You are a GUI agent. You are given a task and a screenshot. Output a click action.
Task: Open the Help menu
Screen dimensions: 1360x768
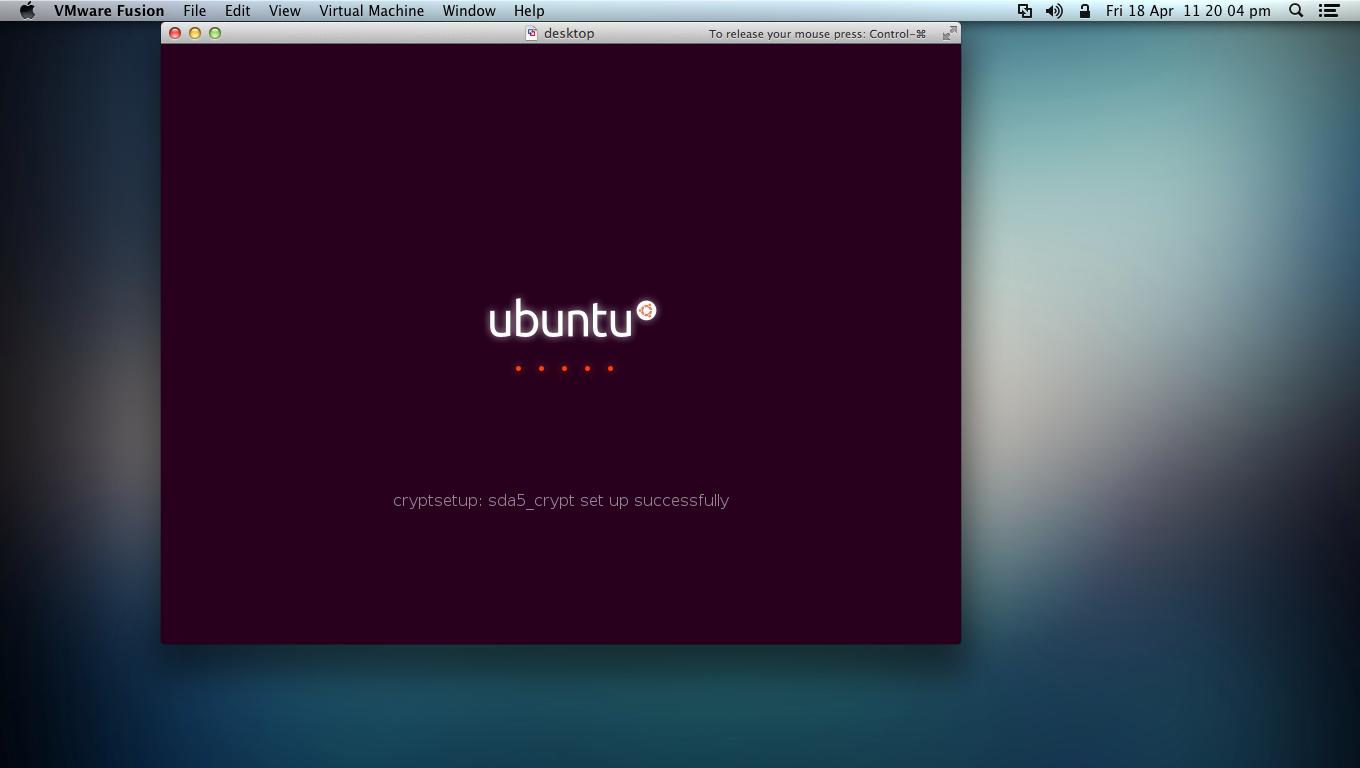point(529,11)
